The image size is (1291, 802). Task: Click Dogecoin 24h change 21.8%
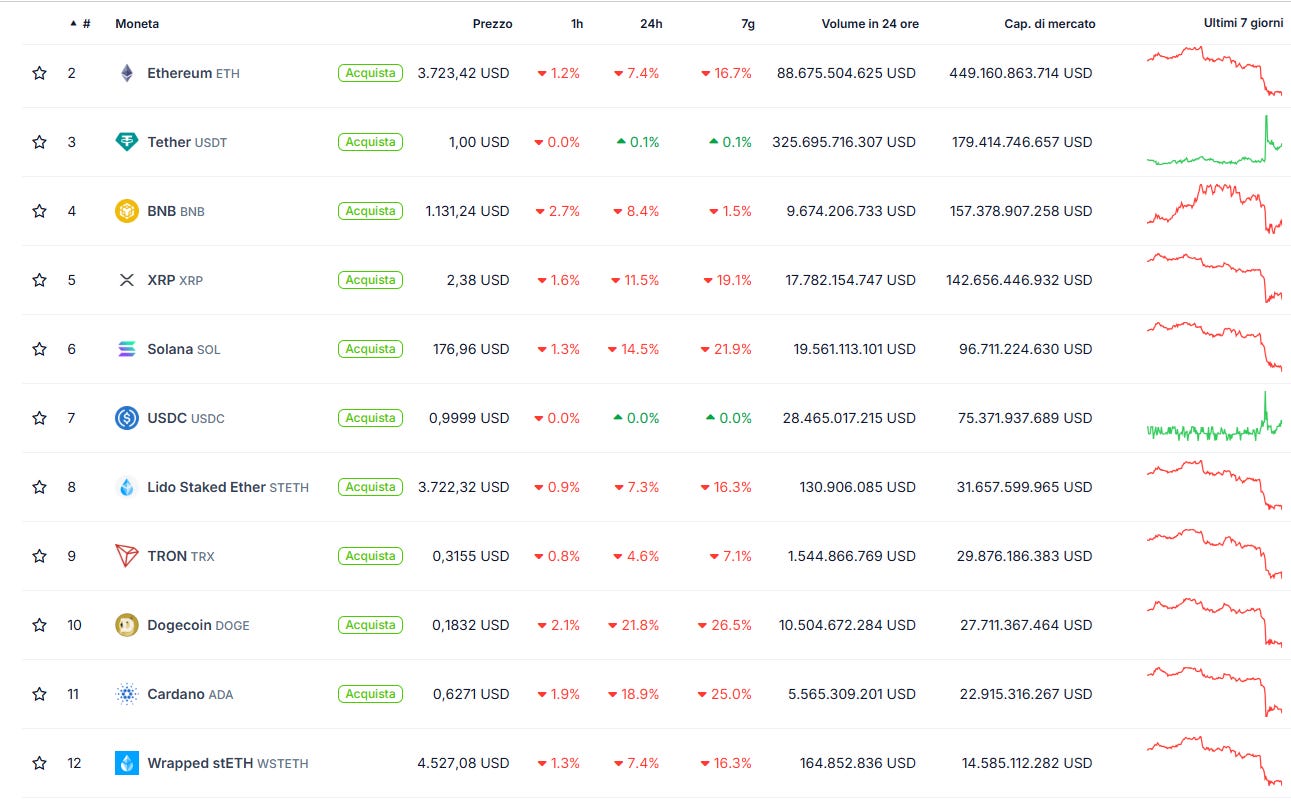click(x=633, y=625)
